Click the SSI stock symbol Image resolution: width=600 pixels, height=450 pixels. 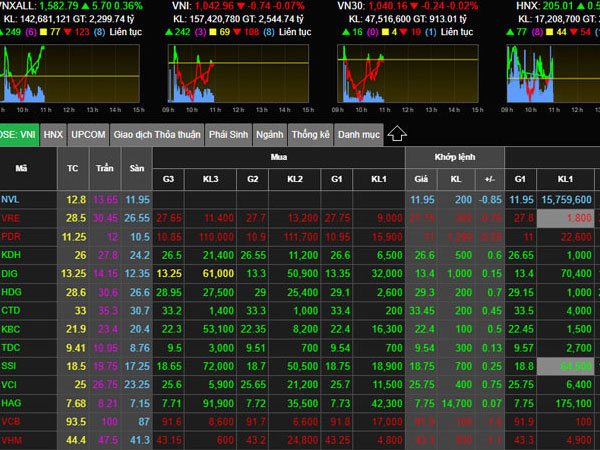9,366
